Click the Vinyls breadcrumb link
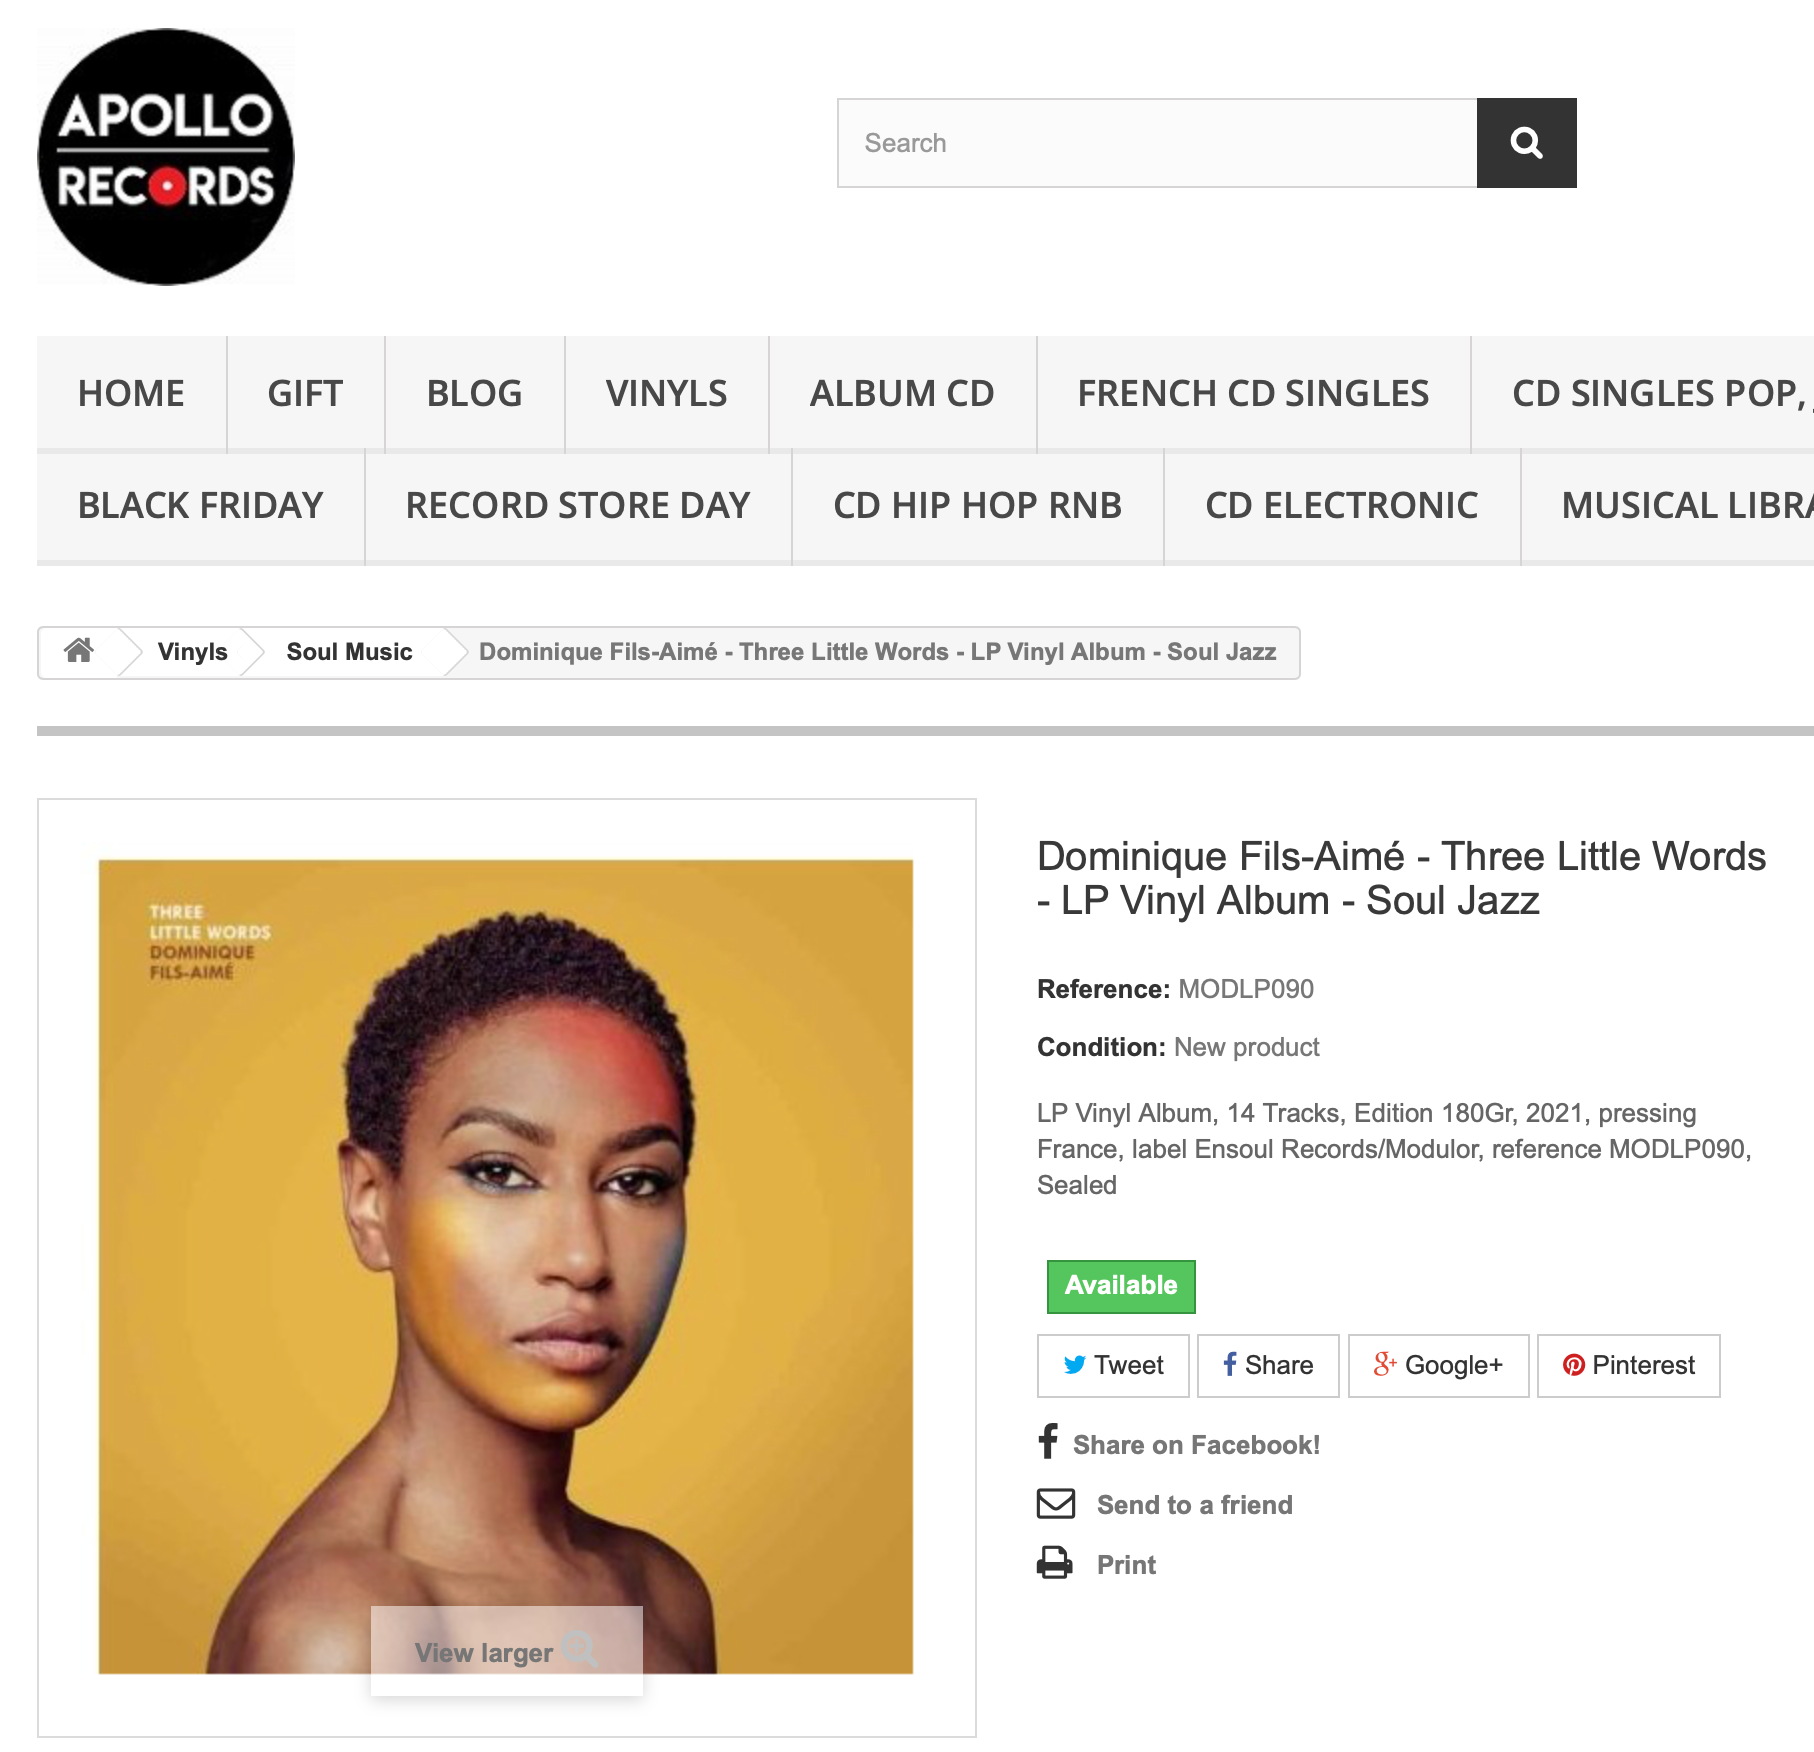 point(193,652)
